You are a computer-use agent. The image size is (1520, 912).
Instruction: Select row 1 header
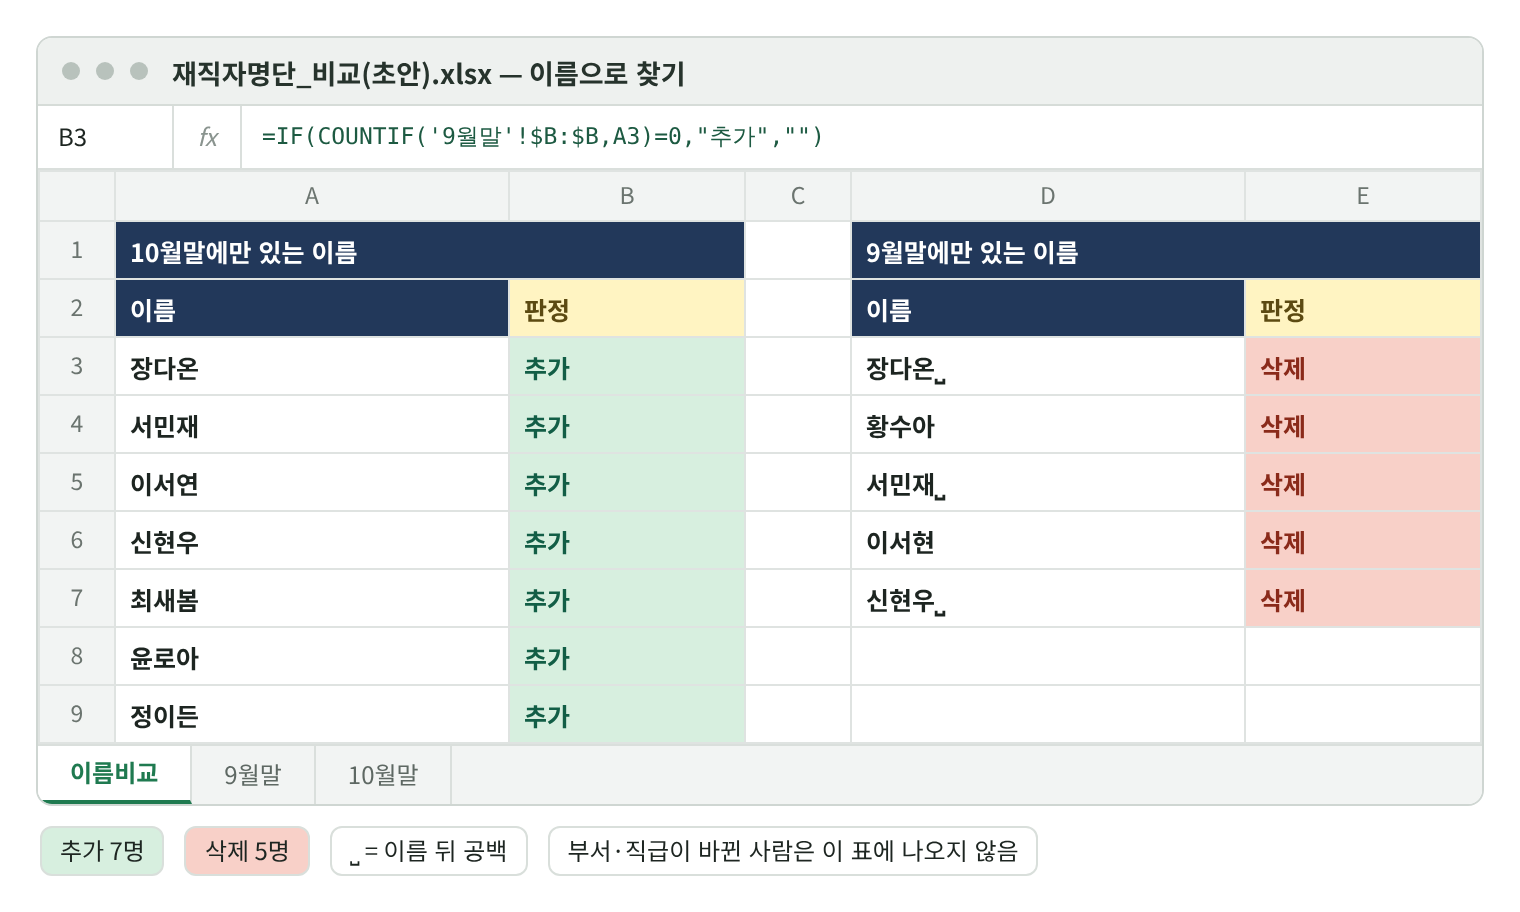tap(77, 250)
